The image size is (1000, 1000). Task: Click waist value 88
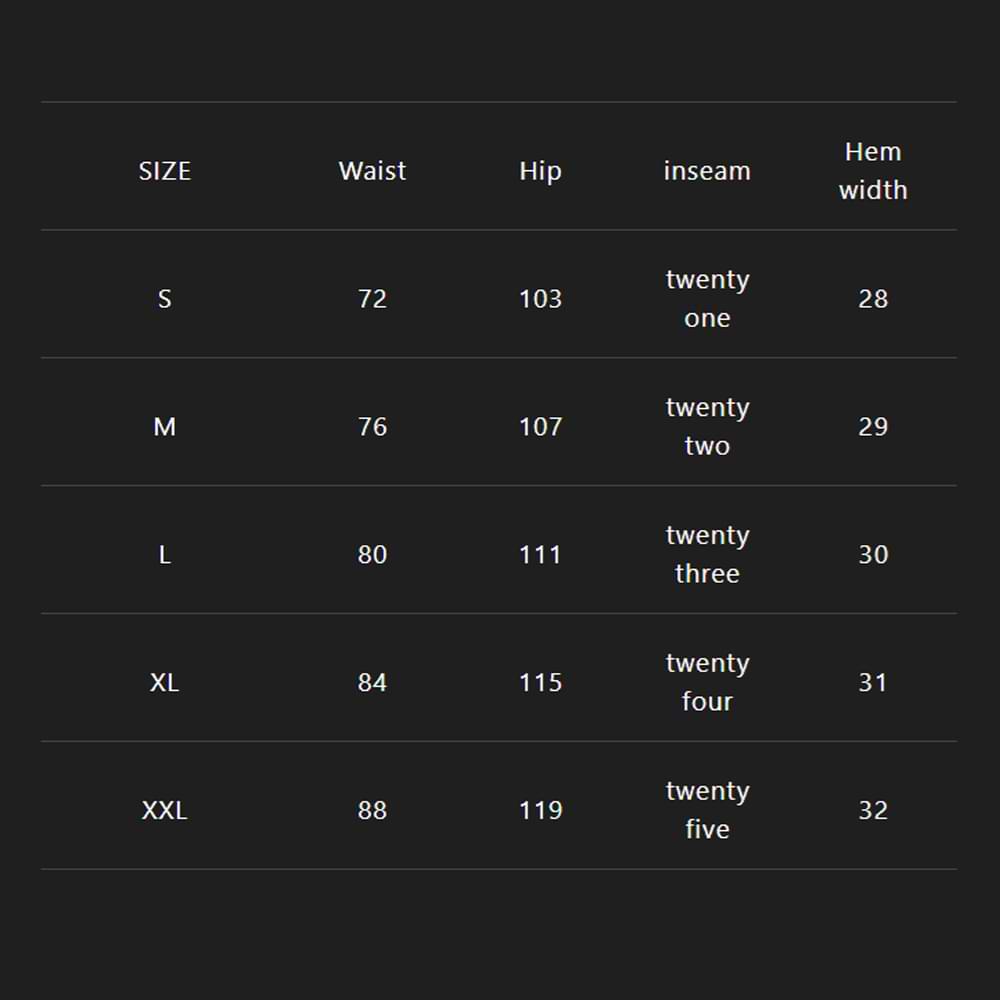(372, 811)
